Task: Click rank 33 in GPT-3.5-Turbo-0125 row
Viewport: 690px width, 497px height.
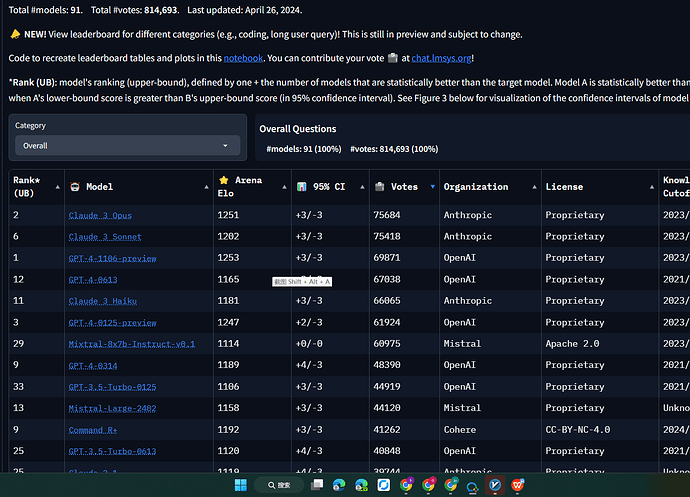Action: 18,387
